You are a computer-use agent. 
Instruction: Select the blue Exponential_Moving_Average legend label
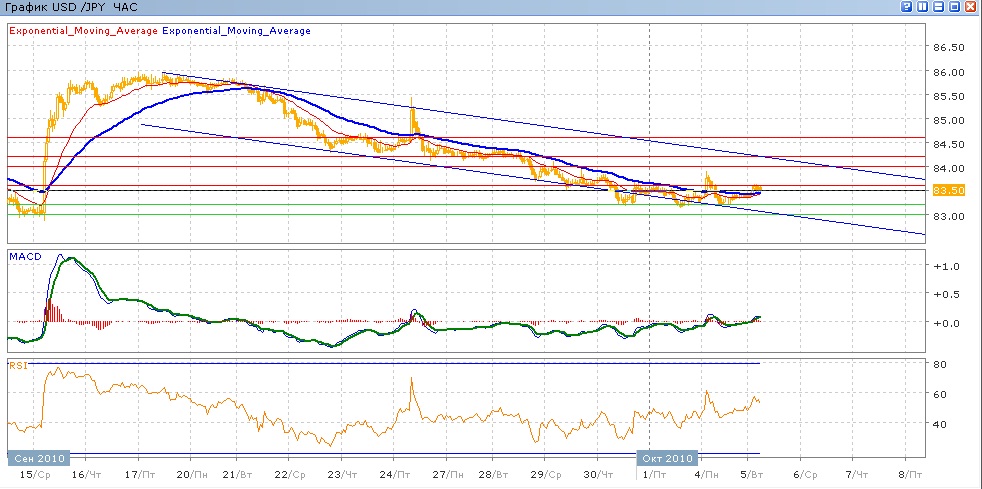(x=236, y=31)
